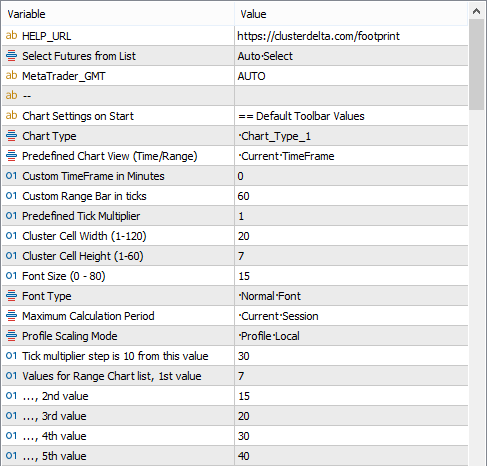This screenshot has width=487, height=466.
Task: Click the vertical scrollbar thumb
Action: (476, 65)
